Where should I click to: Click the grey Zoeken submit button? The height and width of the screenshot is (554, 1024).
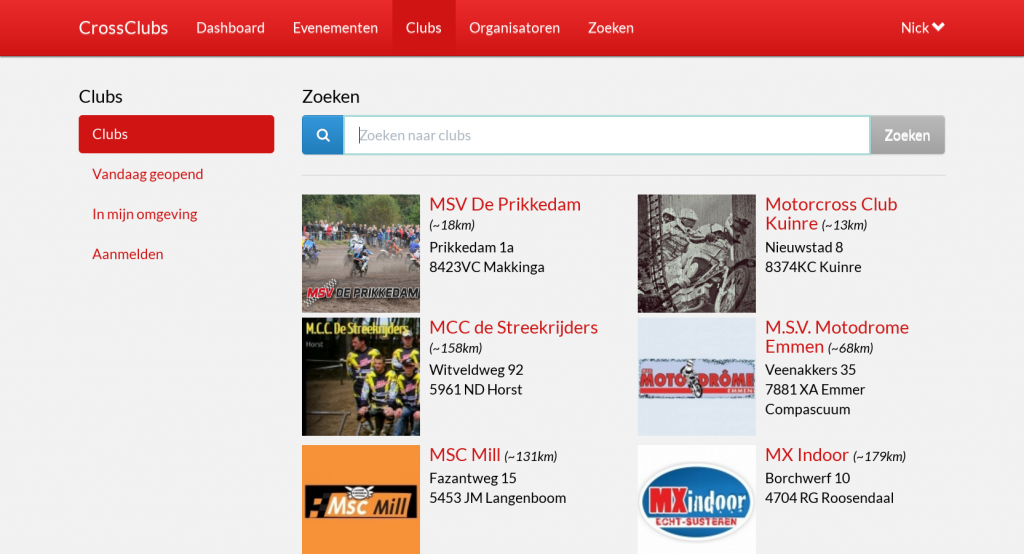click(x=907, y=135)
